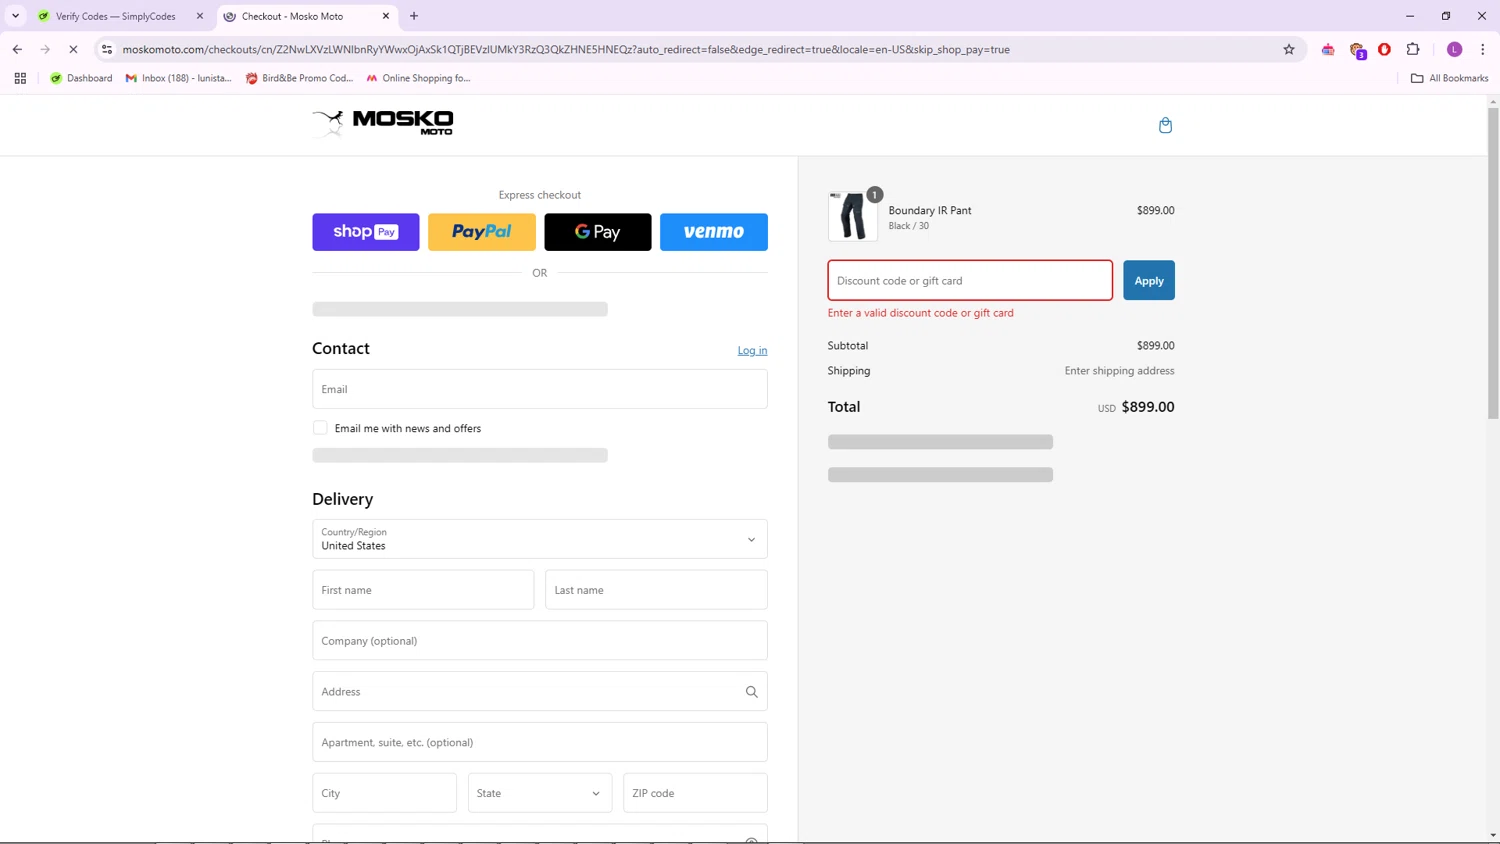Open the shopping bag cart icon

1165,125
